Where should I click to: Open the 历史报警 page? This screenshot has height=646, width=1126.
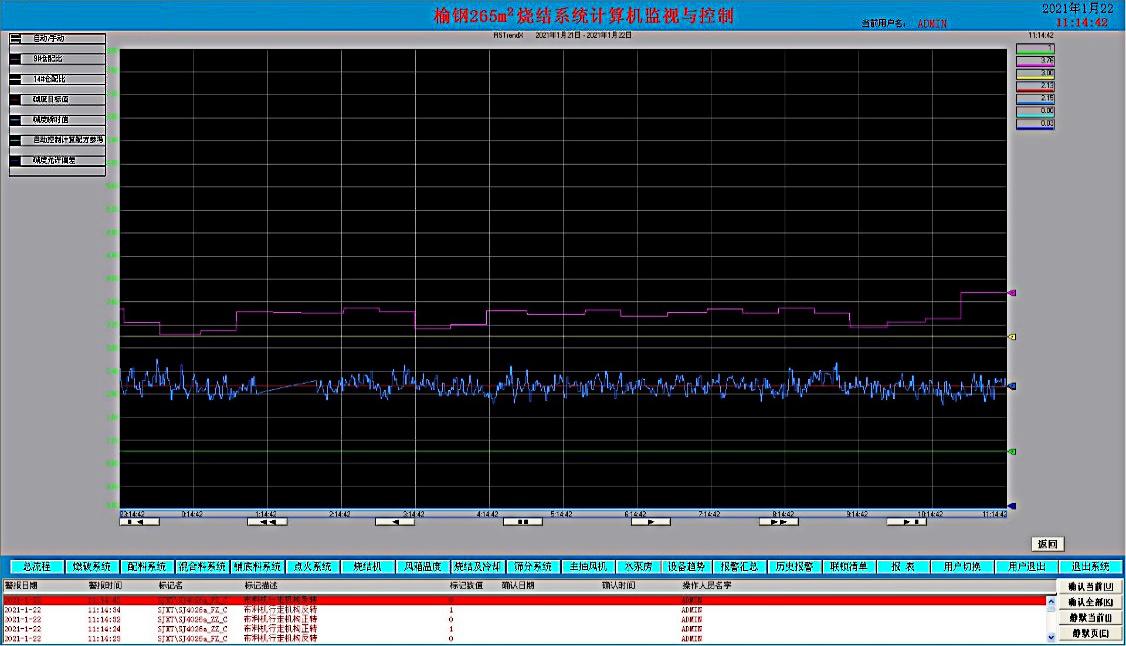[x=796, y=566]
